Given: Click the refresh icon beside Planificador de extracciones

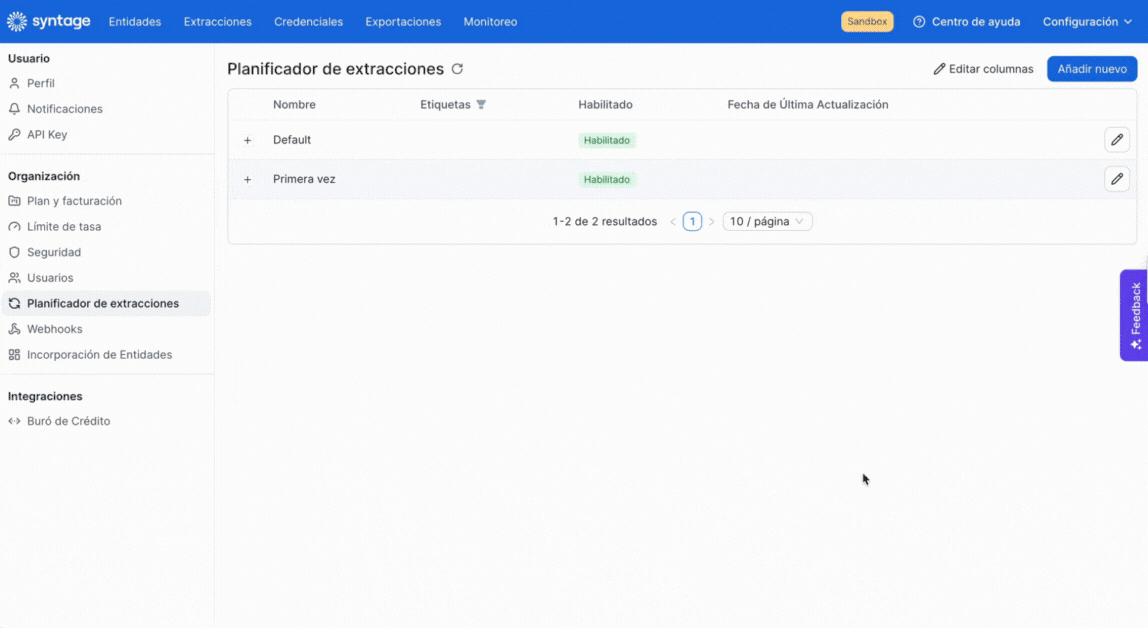Looking at the screenshot, I should coord(458,69).
